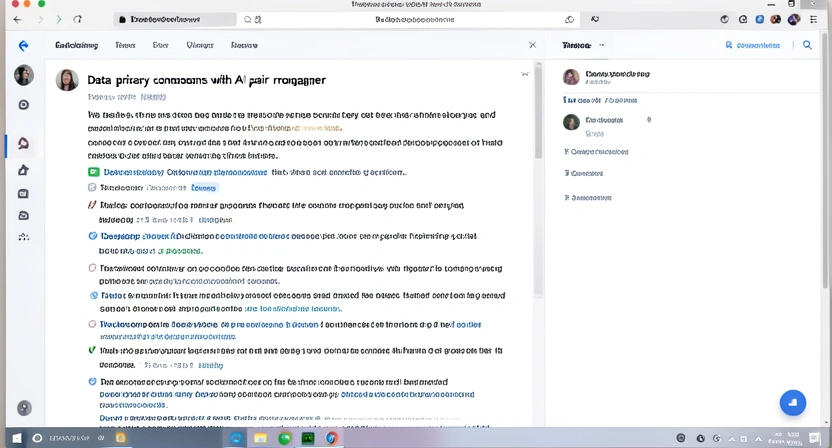Click the blue link beside green document icon

coord(185,172)
